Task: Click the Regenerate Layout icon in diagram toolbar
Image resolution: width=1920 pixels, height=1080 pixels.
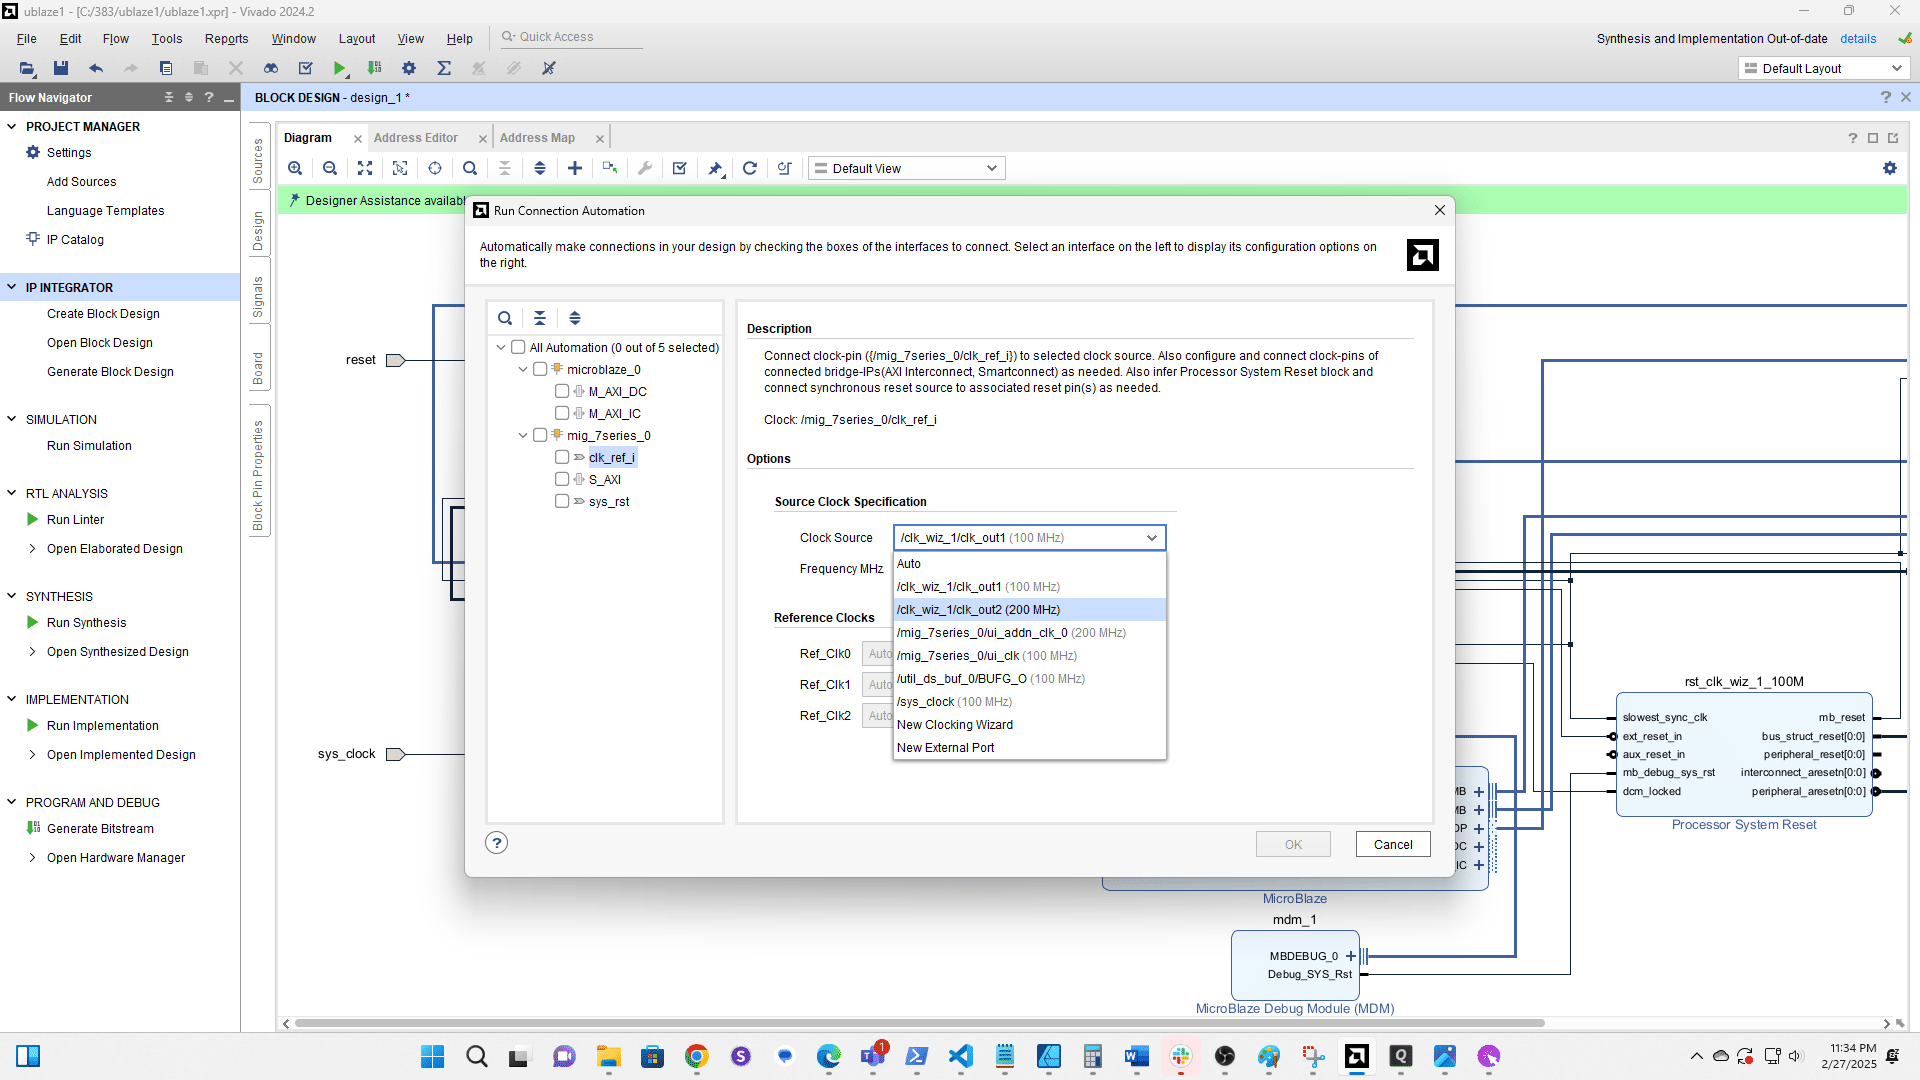Action: [x=750, y=168]
